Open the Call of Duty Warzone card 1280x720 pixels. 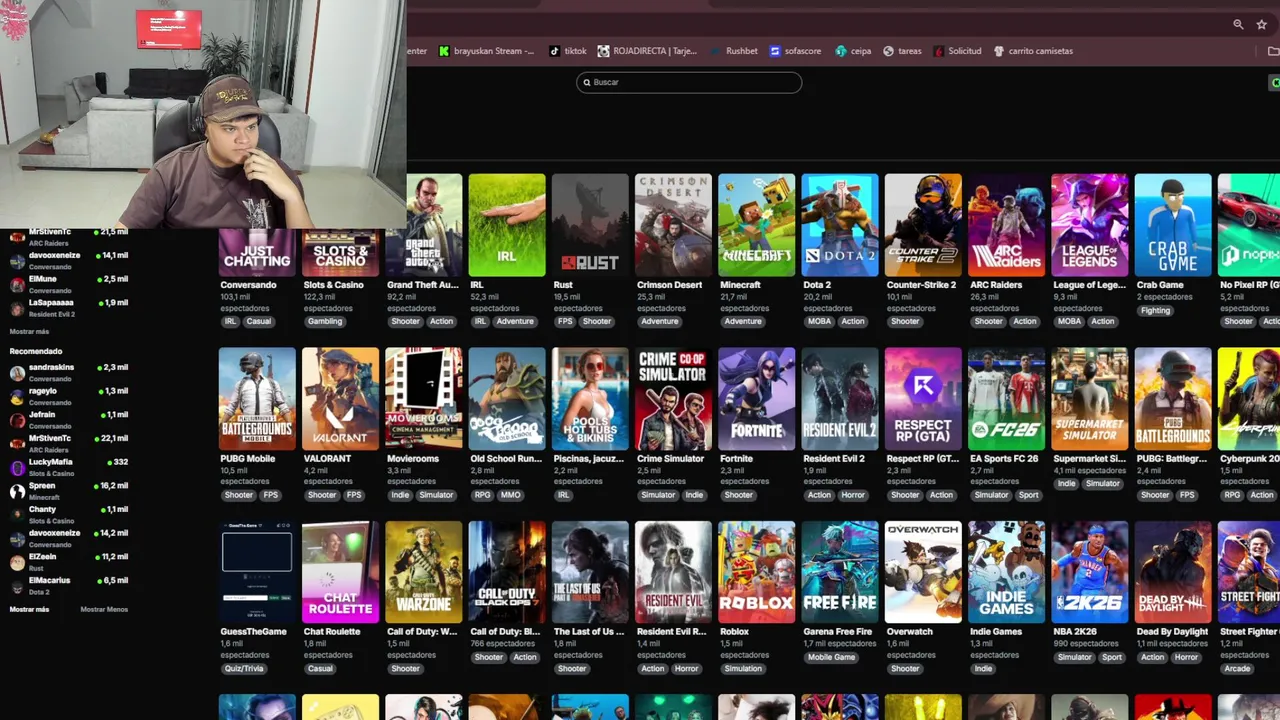pos(424,572)
